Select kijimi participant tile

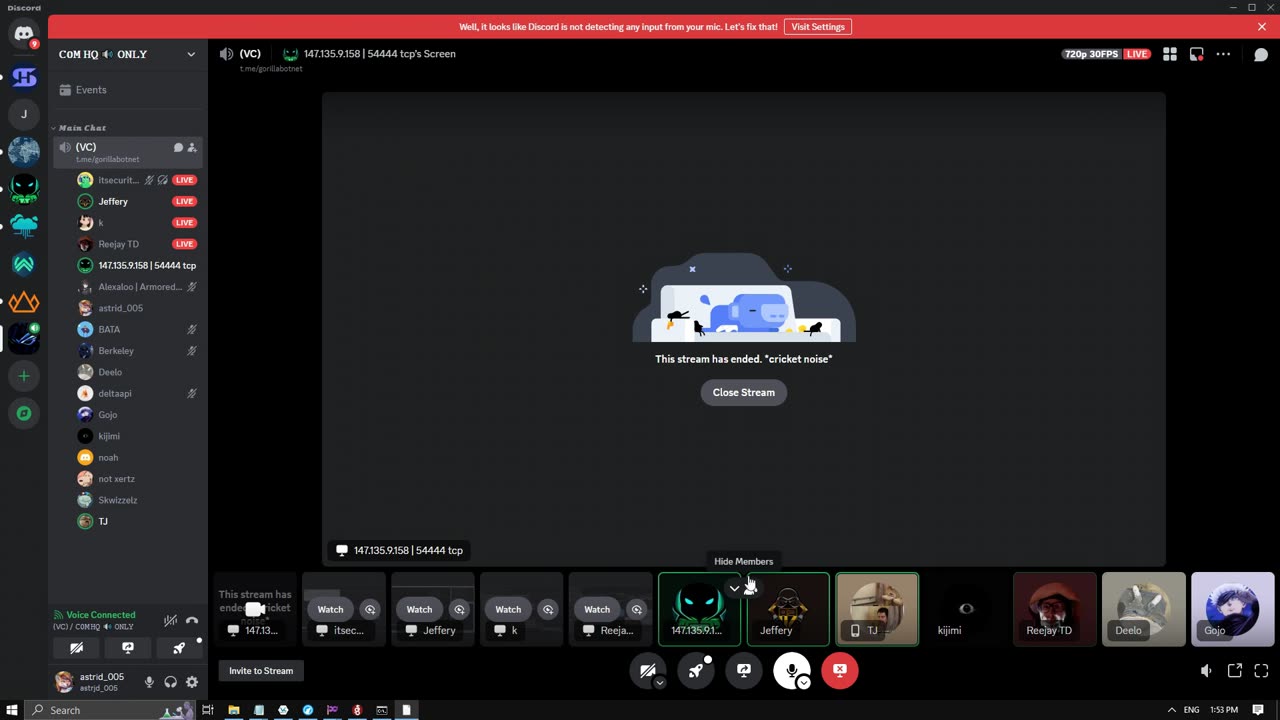(x=966, y=608)
